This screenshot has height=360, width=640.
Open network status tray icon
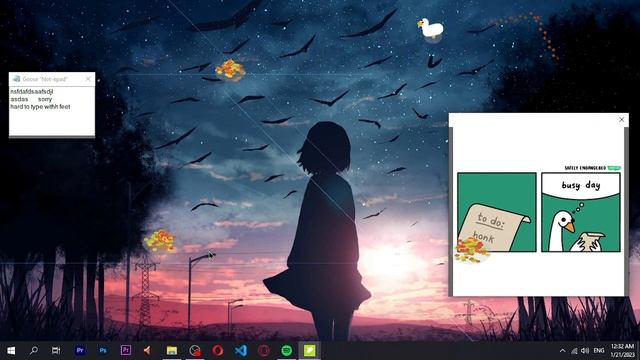click(574, 351)
